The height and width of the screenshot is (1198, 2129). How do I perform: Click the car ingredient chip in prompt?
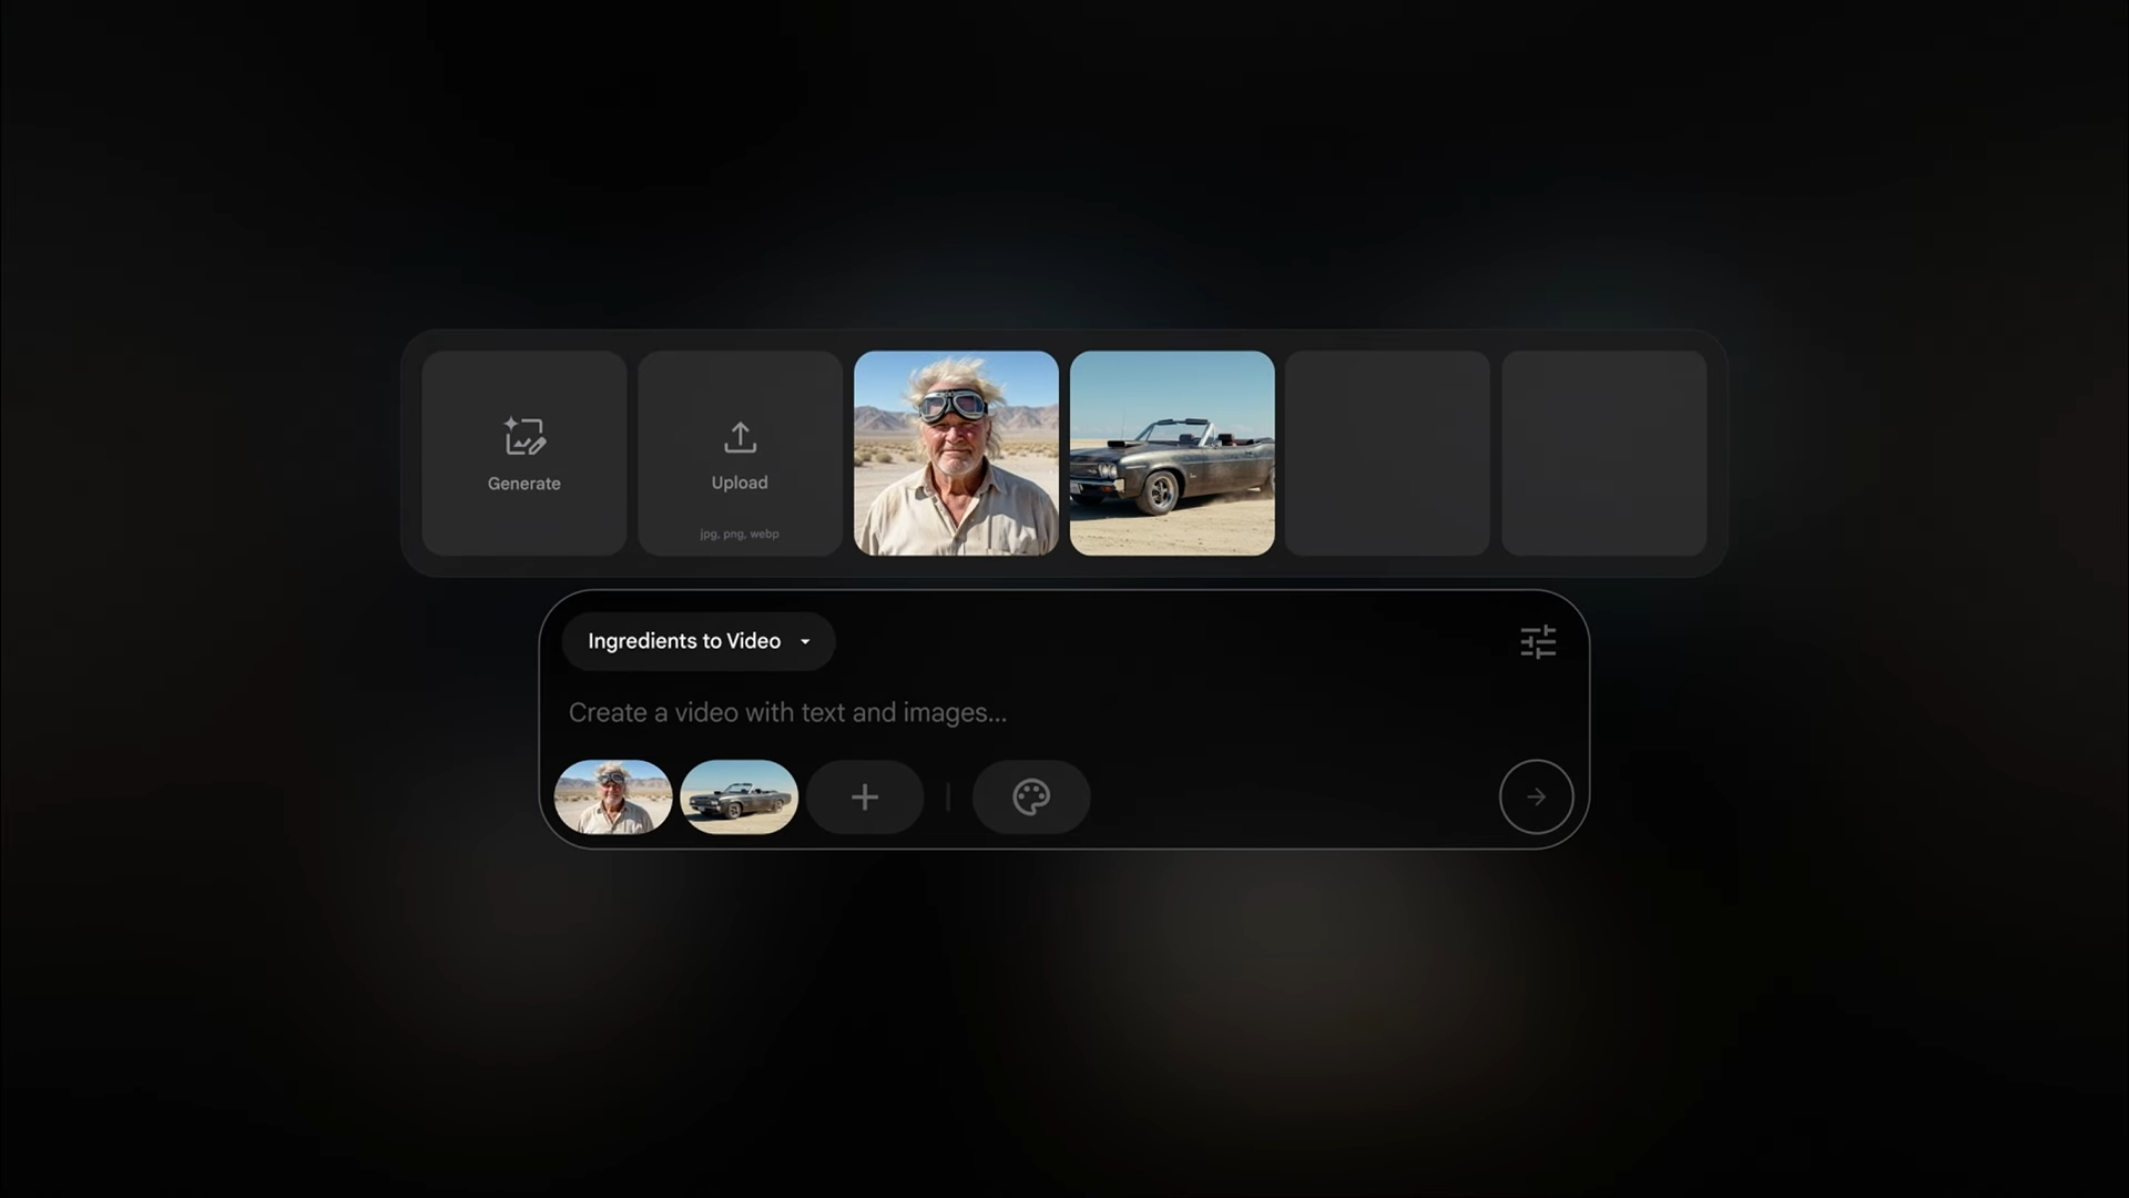739,797
